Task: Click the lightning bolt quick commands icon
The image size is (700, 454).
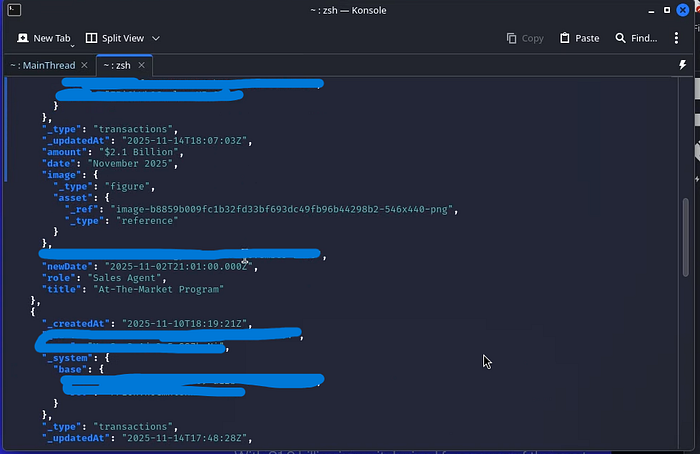Action: (x=683, y=65)
